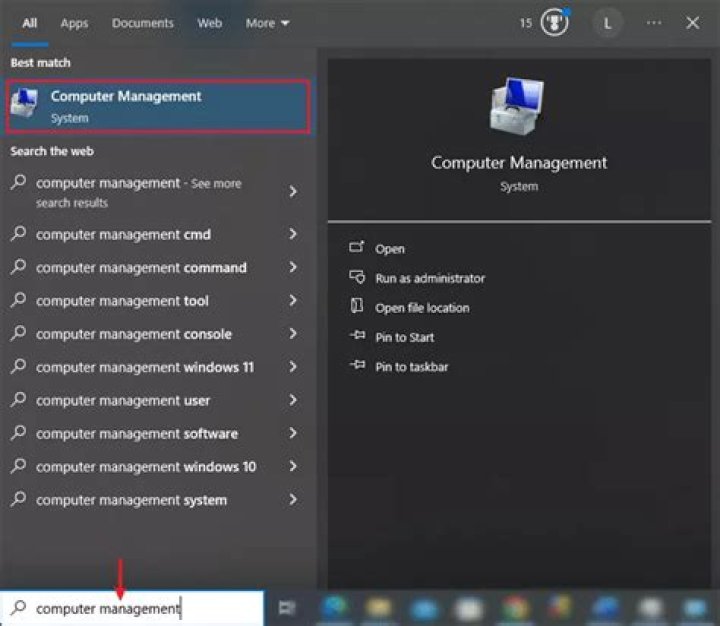Click the Microsoft Rewards trophy icon
Image resolution: width=720 pixels, height=626 pixels.
pyautogui.click(x=554, y=23)
